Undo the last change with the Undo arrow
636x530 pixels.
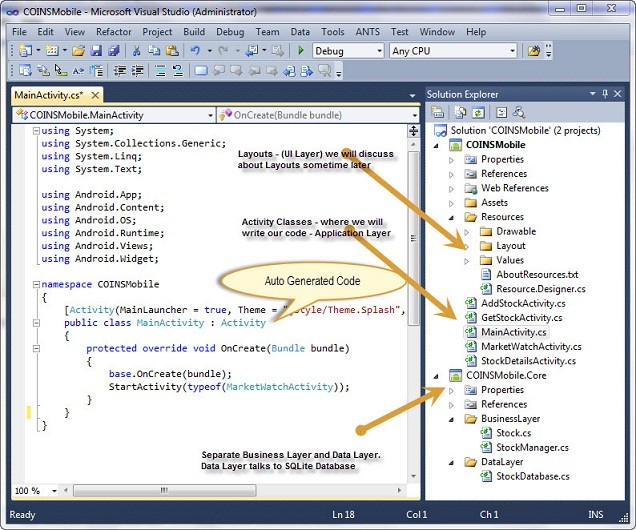pyautogui.click(x=196, y=51)
